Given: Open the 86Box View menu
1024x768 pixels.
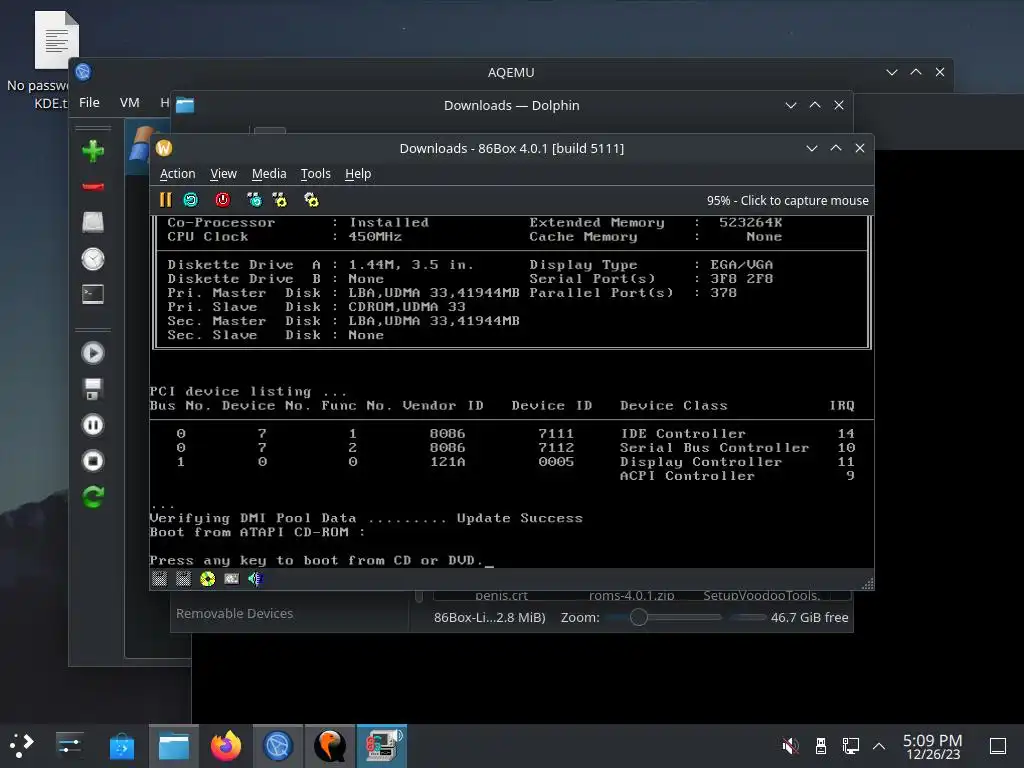Looking at the screenshot, I should [x=223, y=174].
